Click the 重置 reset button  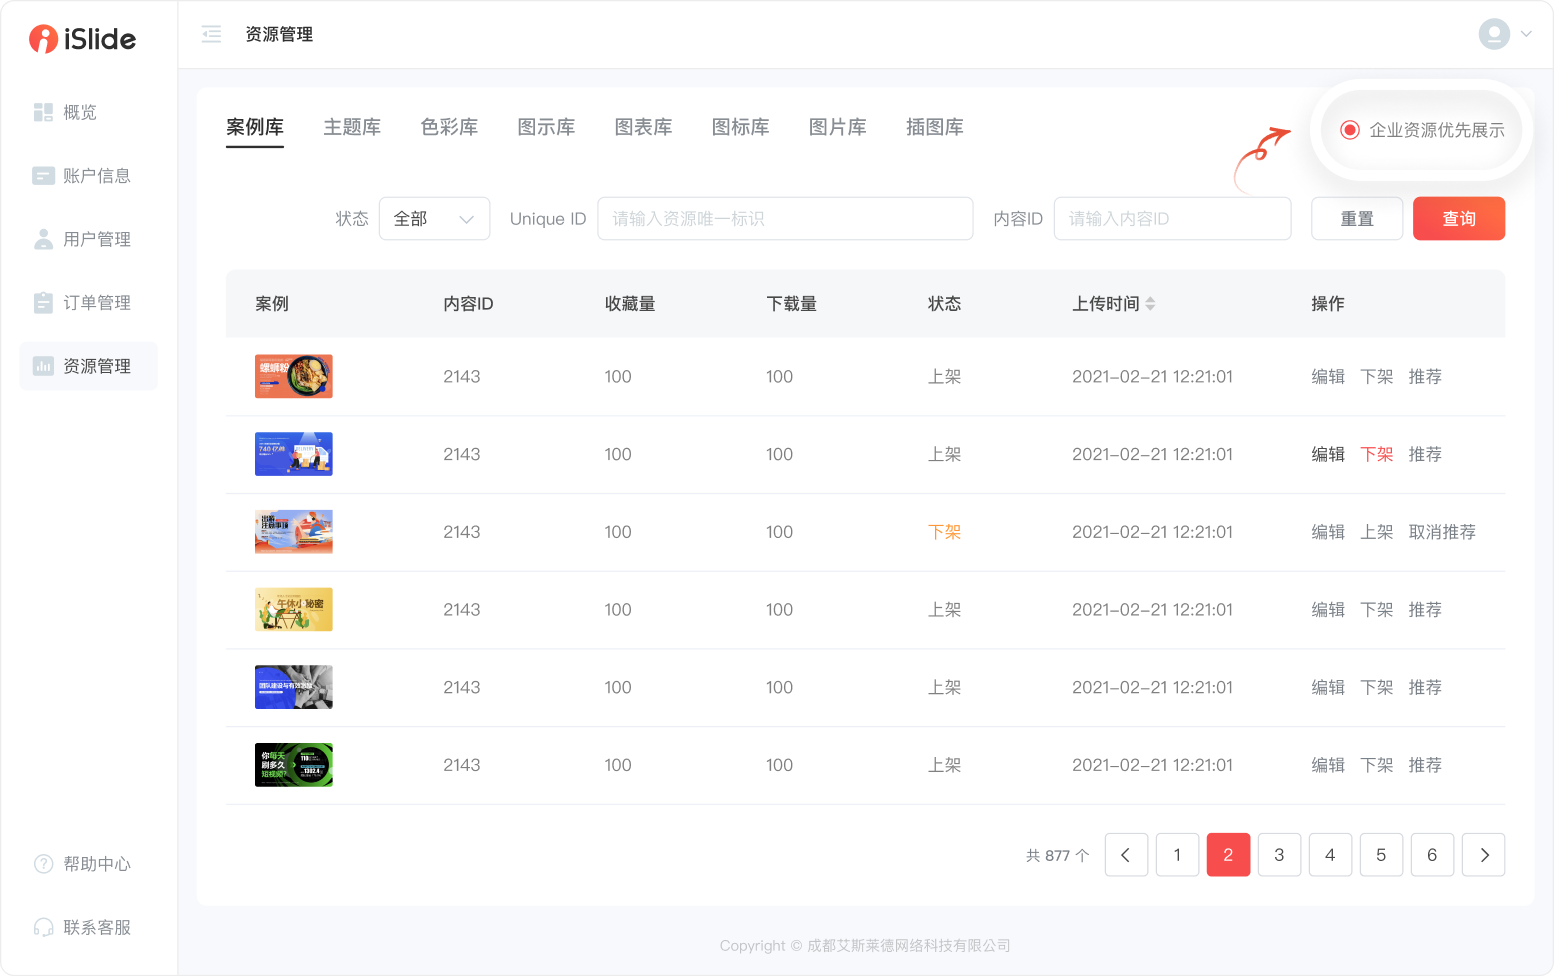(1357, 219)
